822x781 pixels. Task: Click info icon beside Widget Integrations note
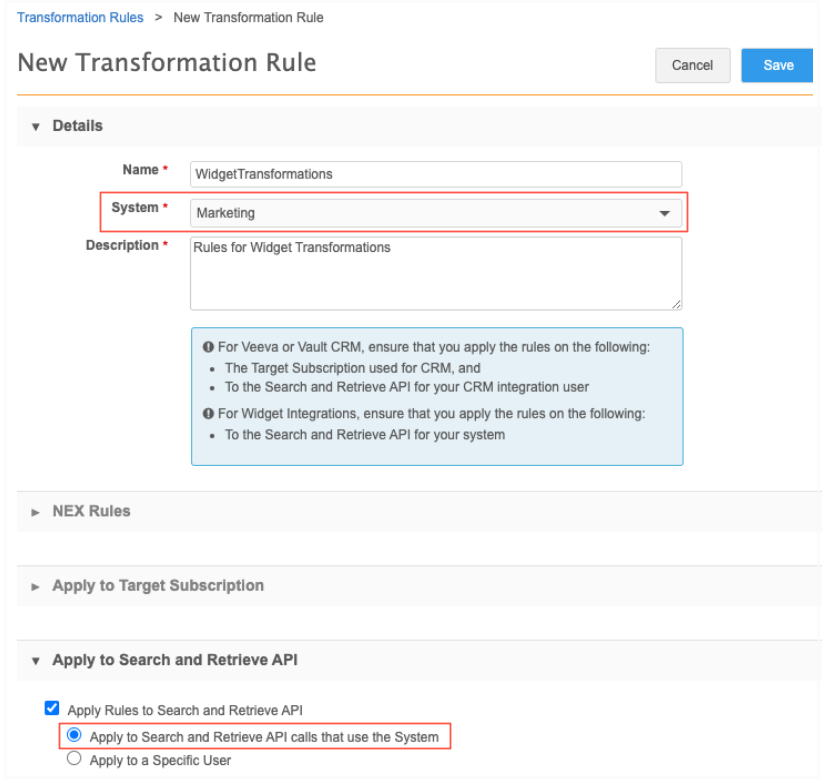click(208, 413)
